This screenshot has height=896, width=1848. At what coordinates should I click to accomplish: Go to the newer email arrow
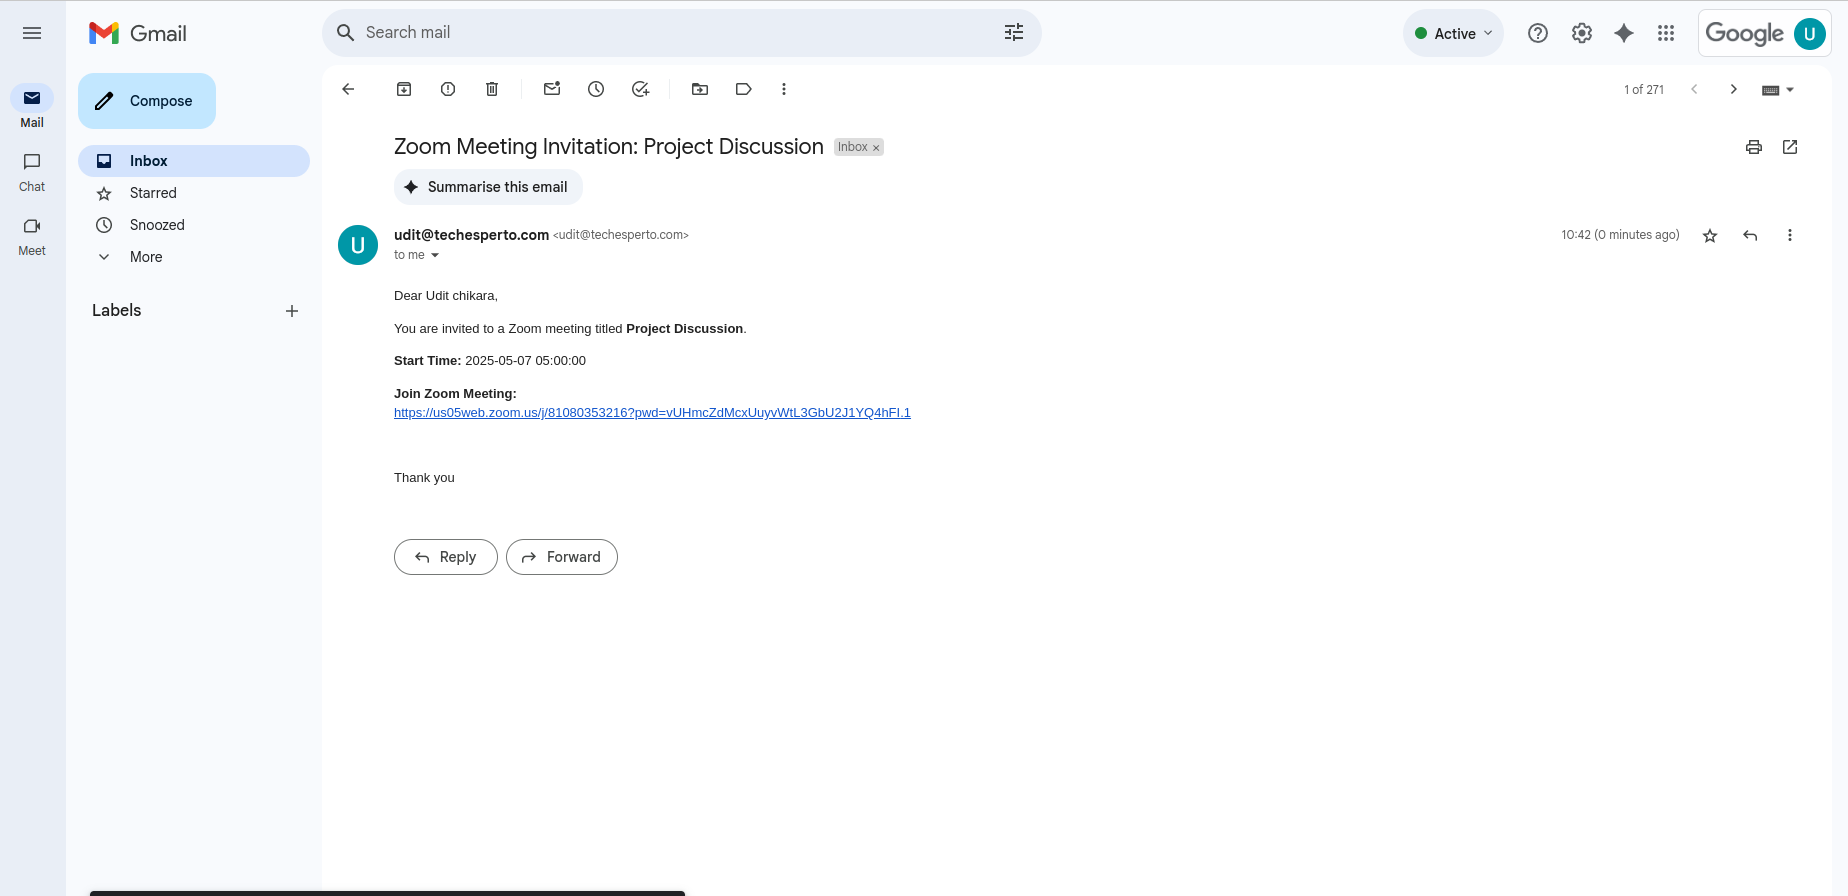coord(1694,89)
